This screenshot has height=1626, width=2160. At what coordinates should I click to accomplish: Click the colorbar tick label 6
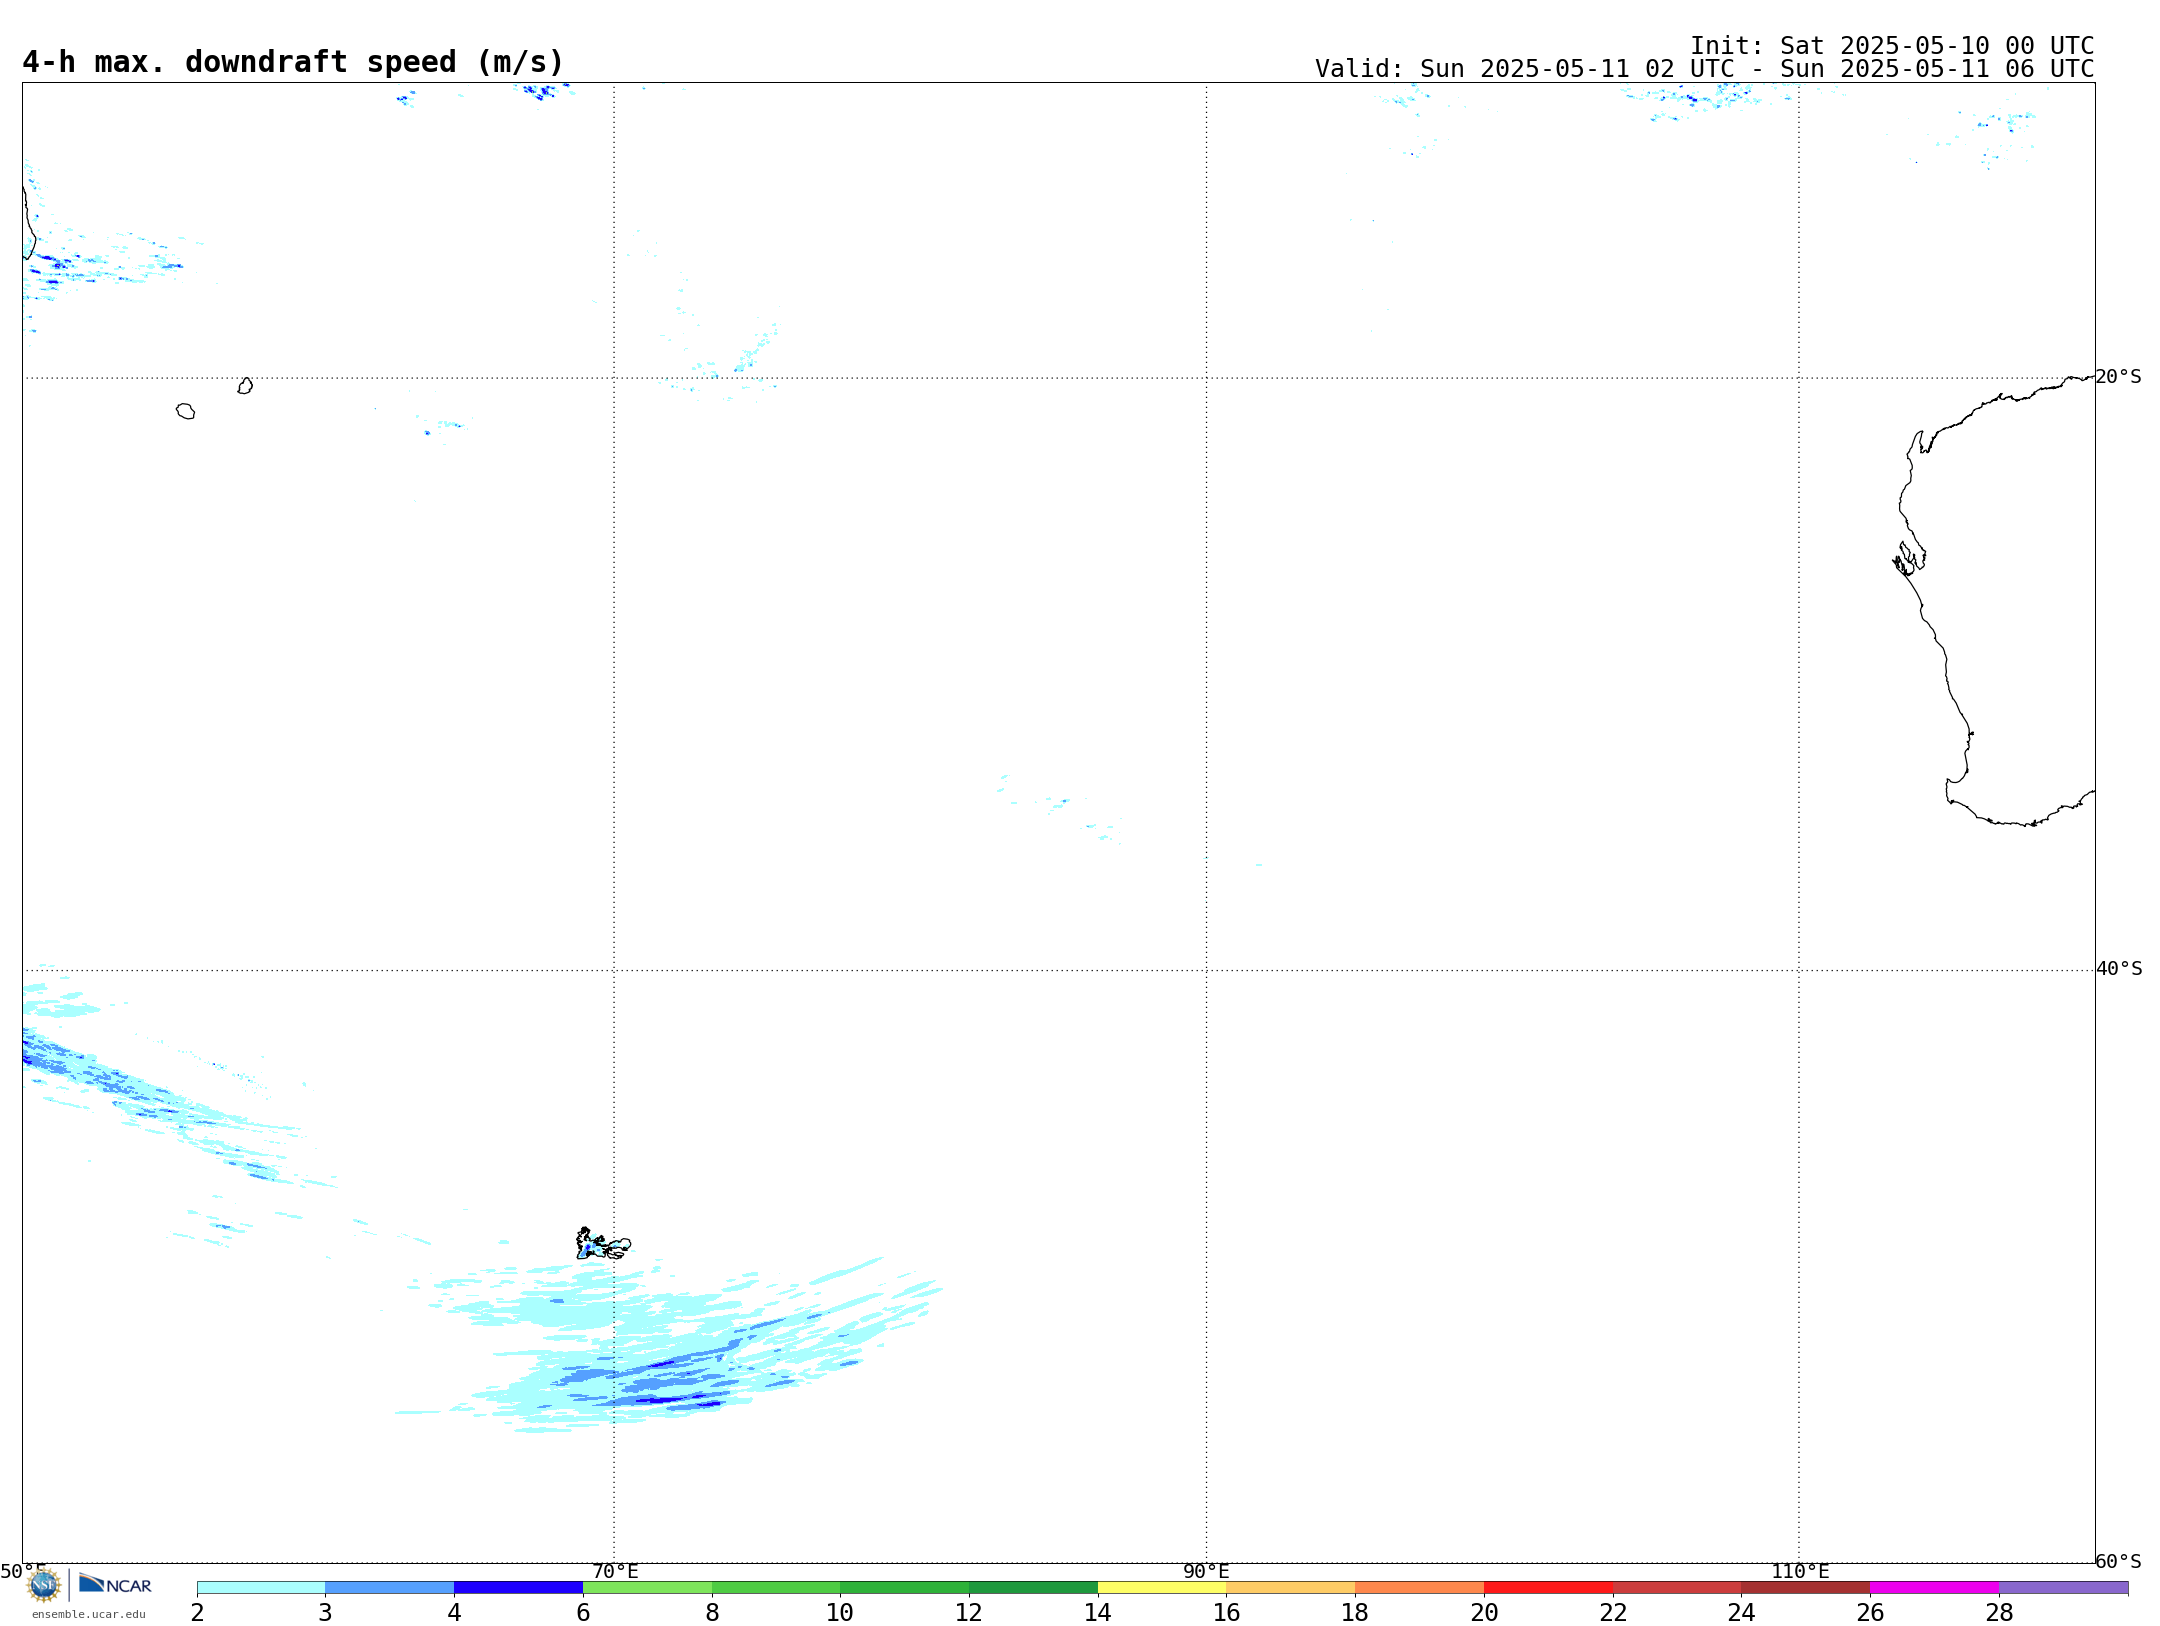(x=583, y=1612)
